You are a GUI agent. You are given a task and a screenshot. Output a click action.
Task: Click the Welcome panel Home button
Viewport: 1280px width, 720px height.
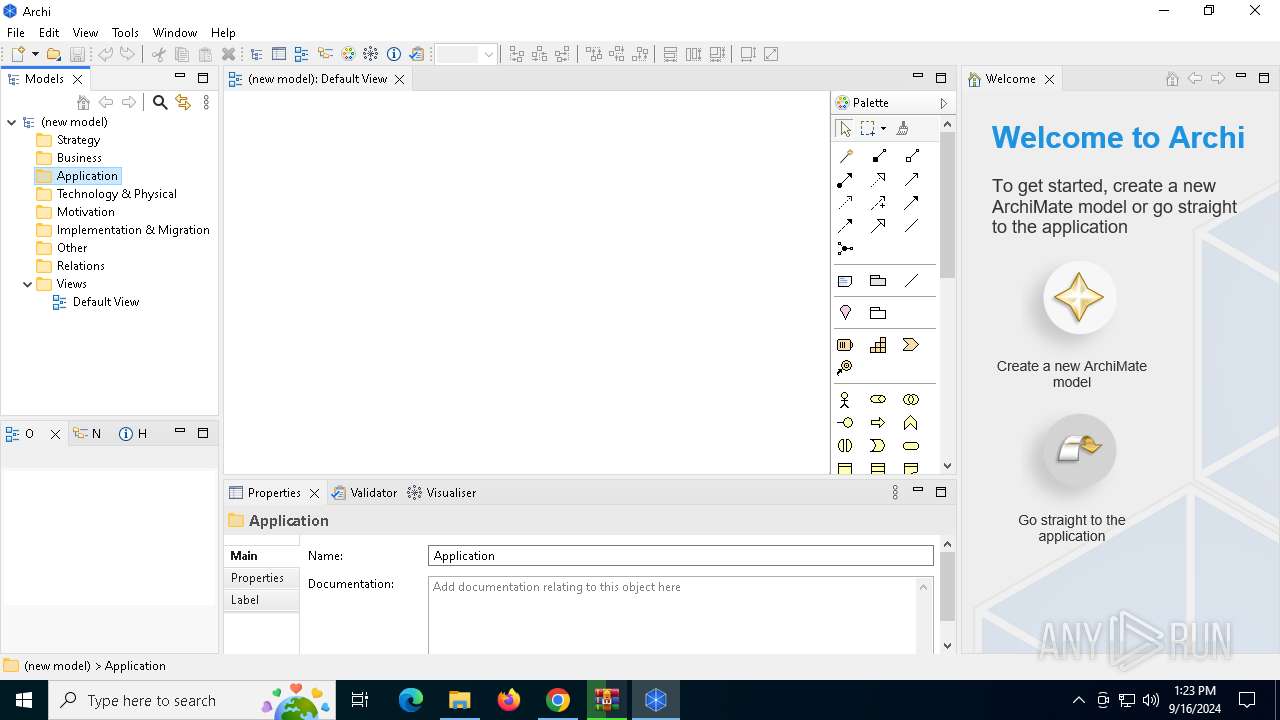1172,78
